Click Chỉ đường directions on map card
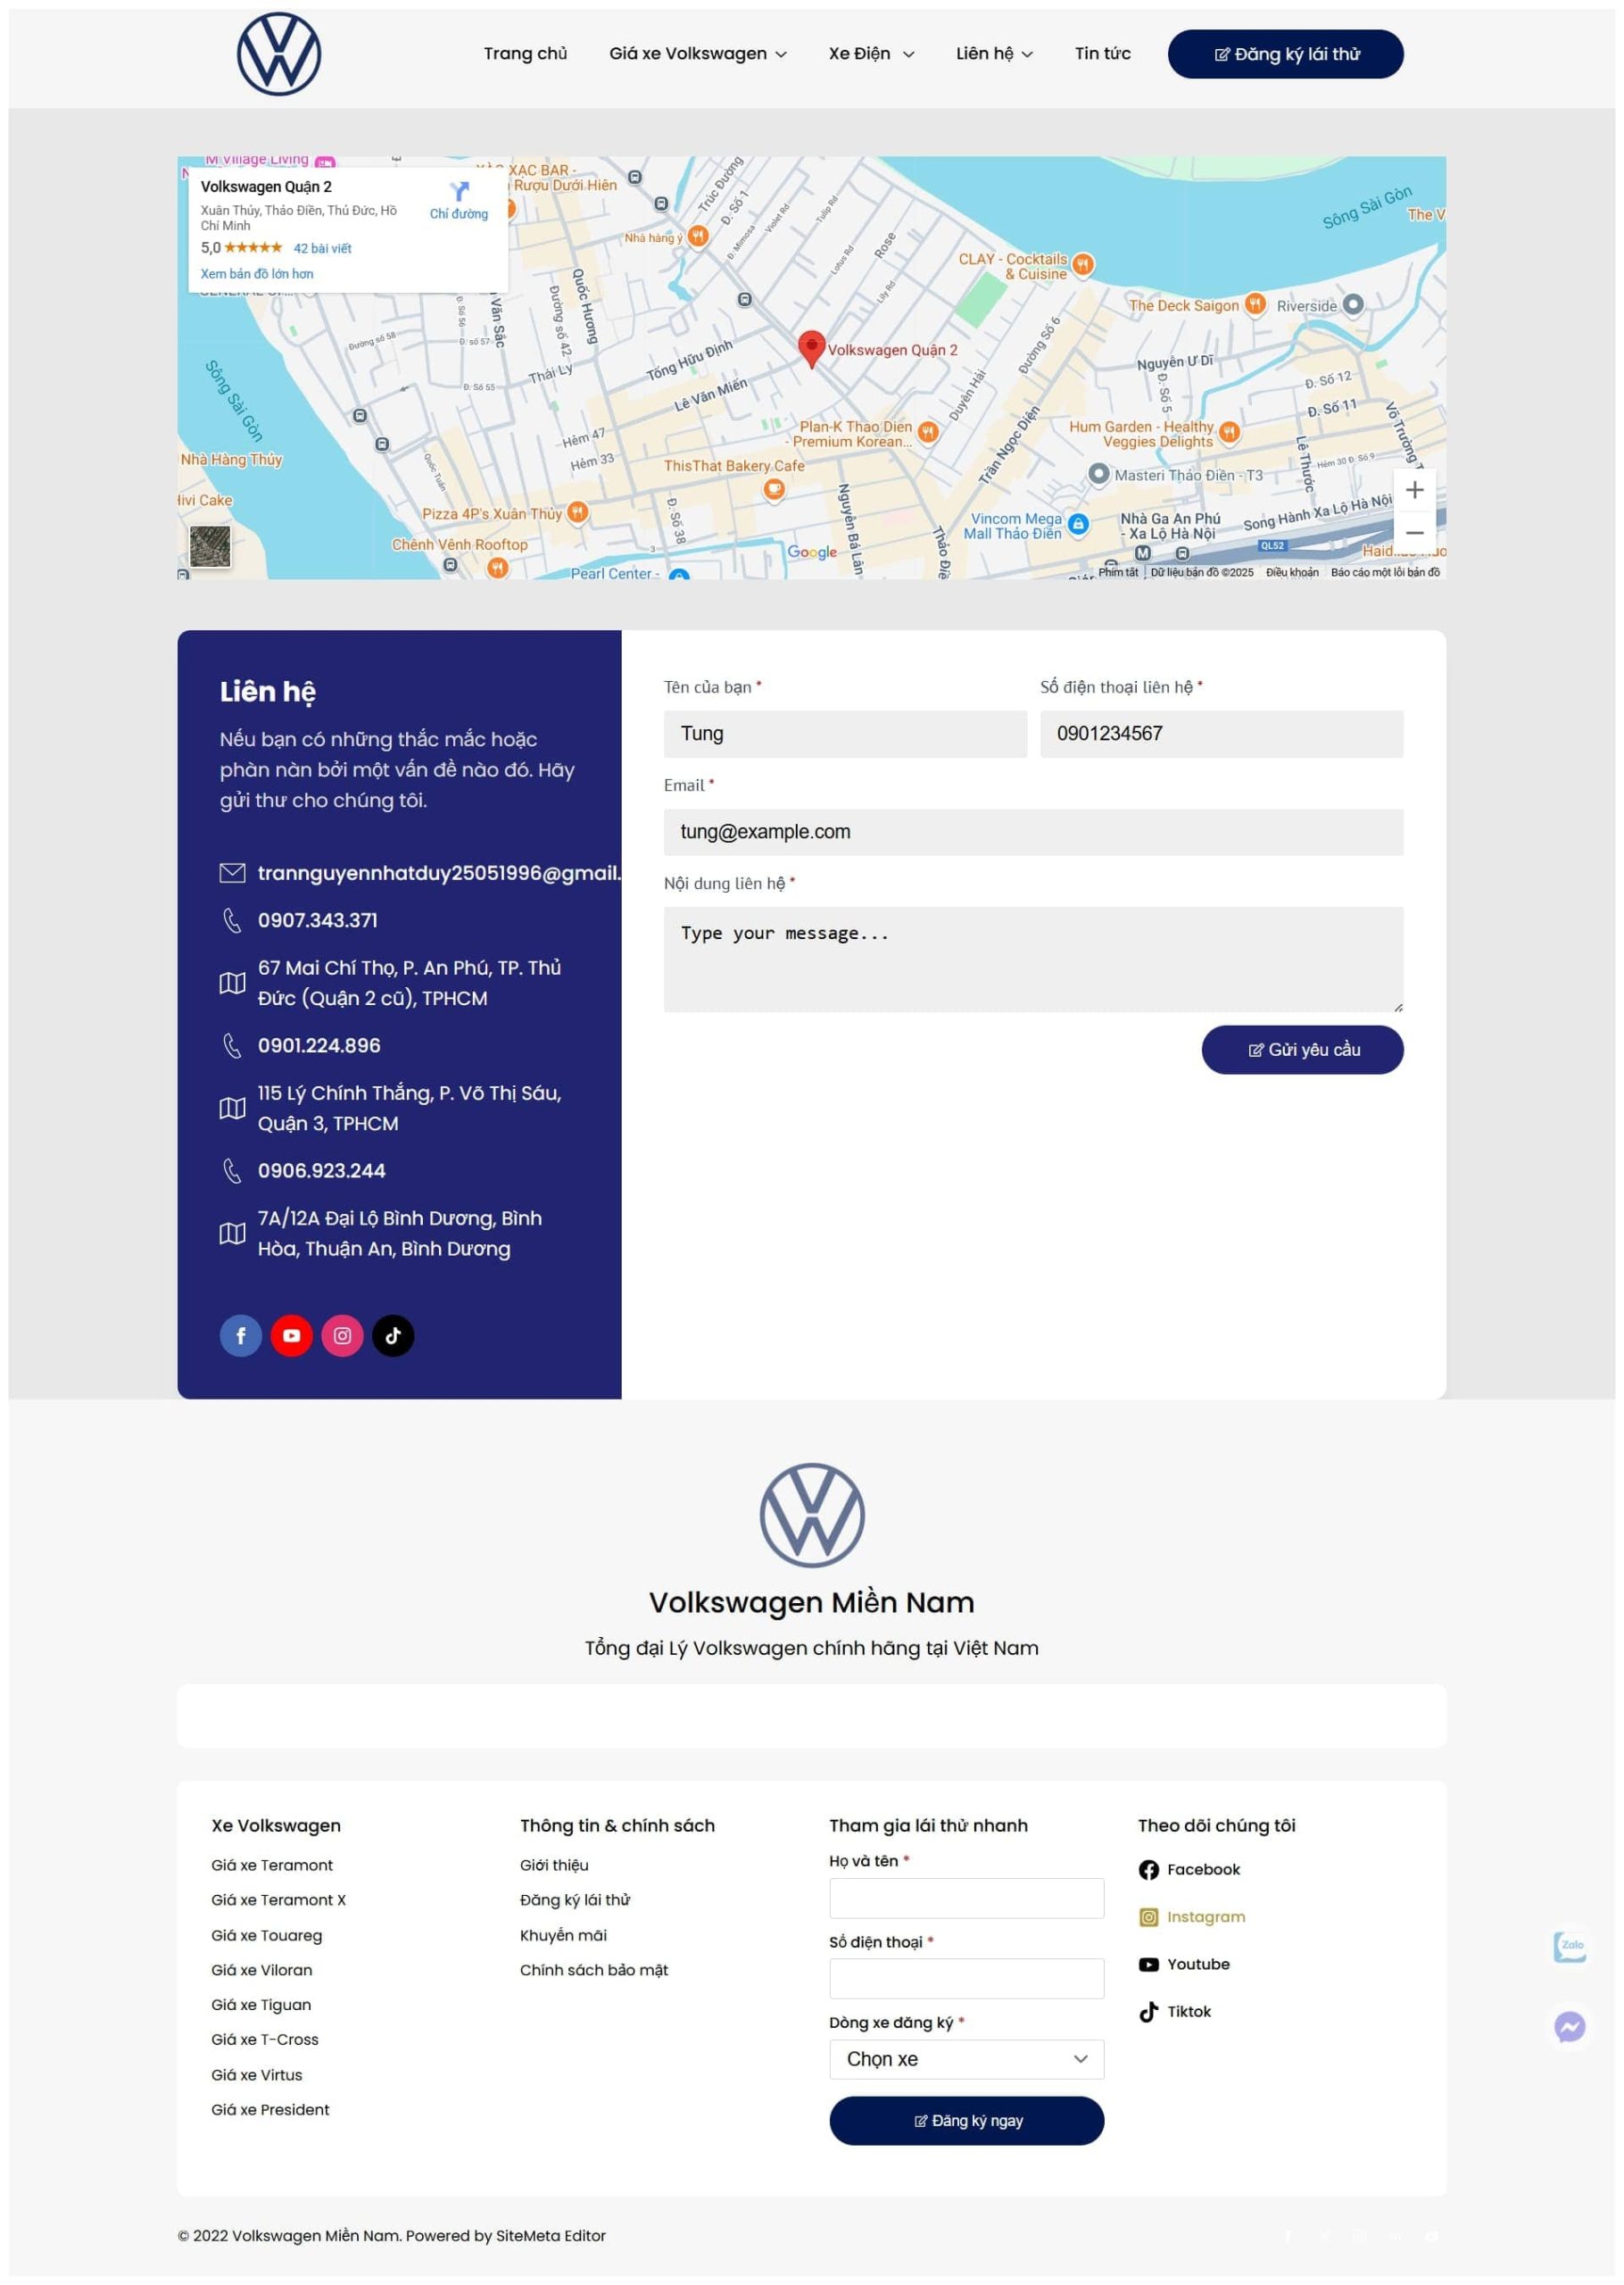Image resolution: width=1624 pixels, height=2285 pixels. pyautogui.click(x=459, y=200)
